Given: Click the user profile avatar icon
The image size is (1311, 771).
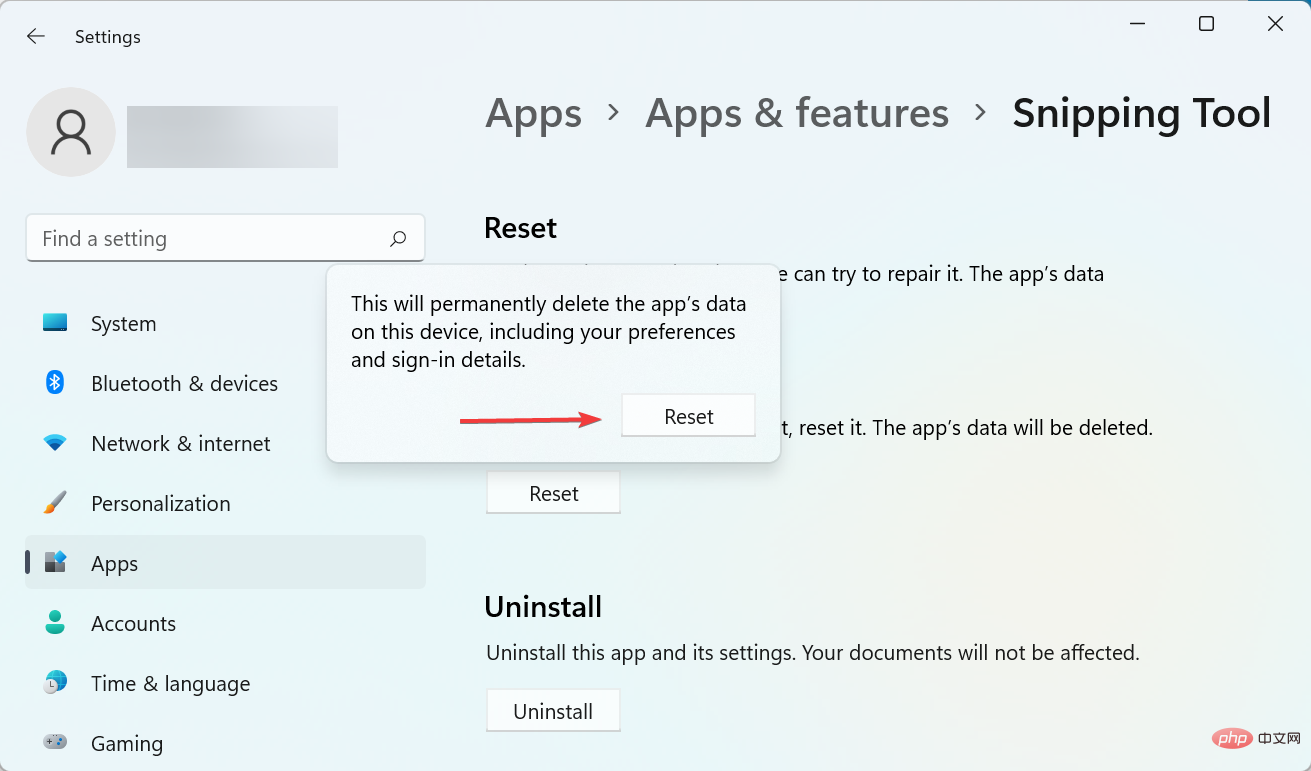Looking at the screenshot, I should (71, 132).
